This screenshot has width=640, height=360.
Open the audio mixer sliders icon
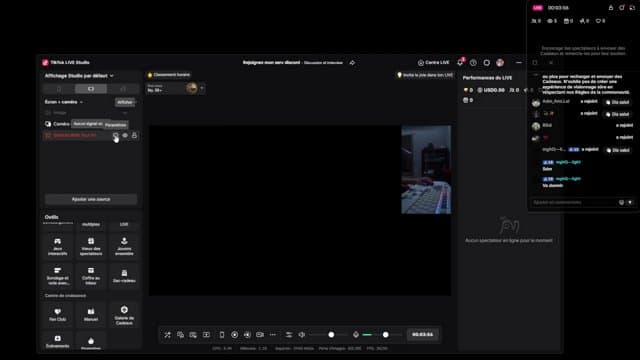(x=289, y=335)
